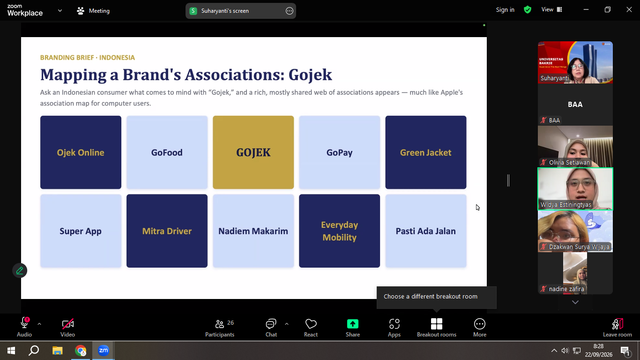Show more participants with down chevron

tap(575, 302)
